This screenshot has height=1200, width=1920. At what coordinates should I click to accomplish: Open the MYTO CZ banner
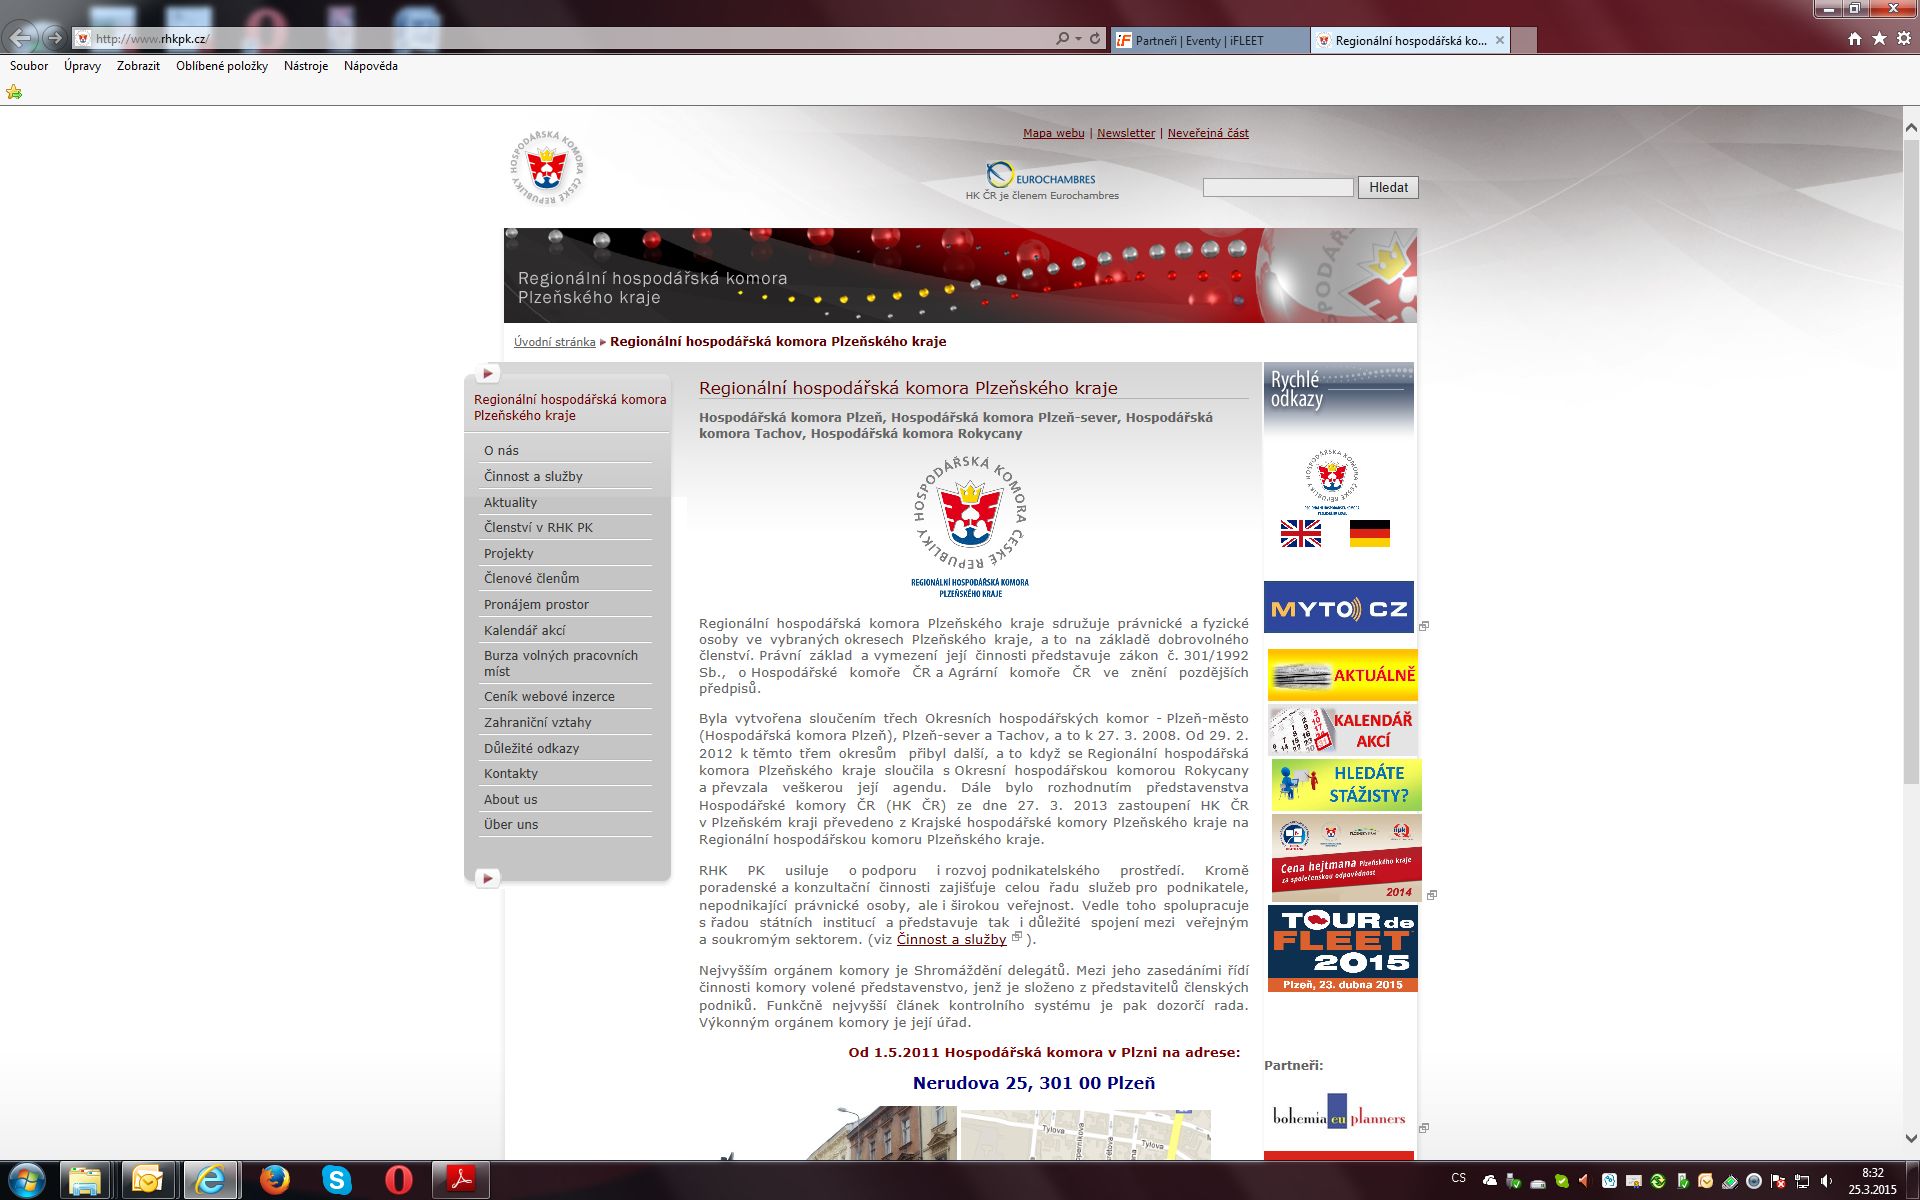1338,607
